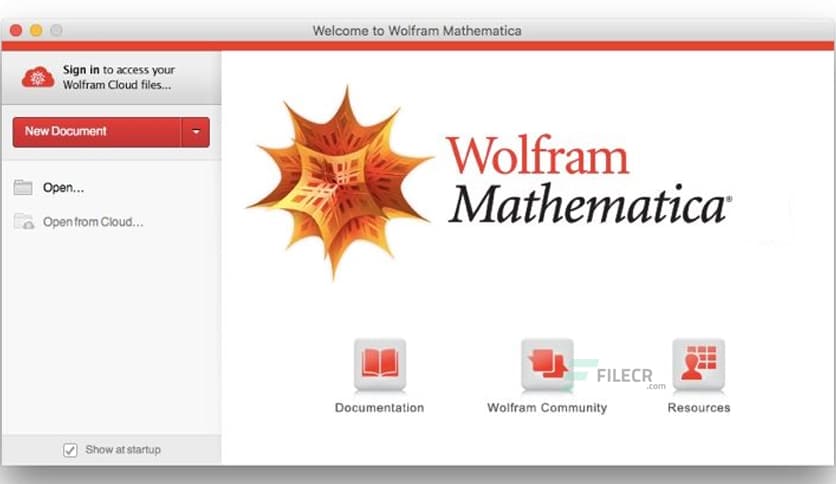This screenshot has height=484, width=836.
Task: Click the Open... text entry
Action: pos(63,188)
